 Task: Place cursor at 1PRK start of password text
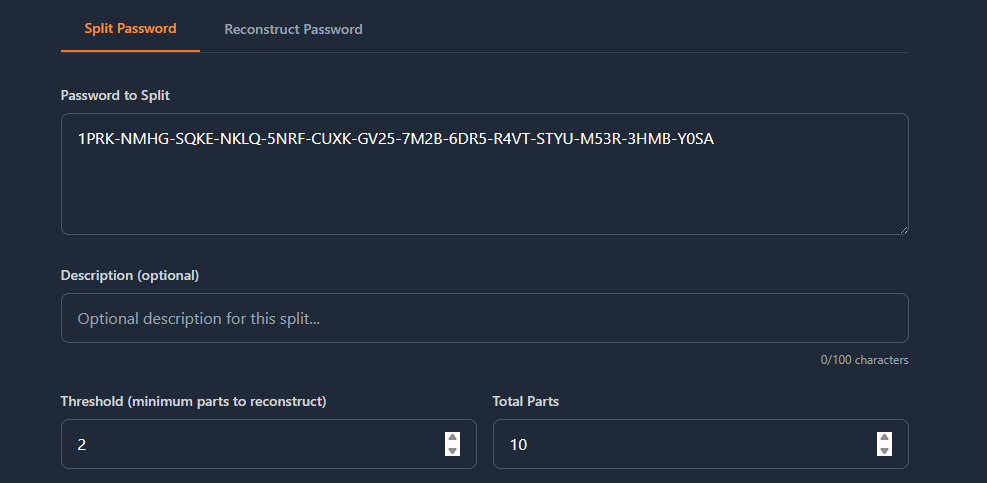78,138
